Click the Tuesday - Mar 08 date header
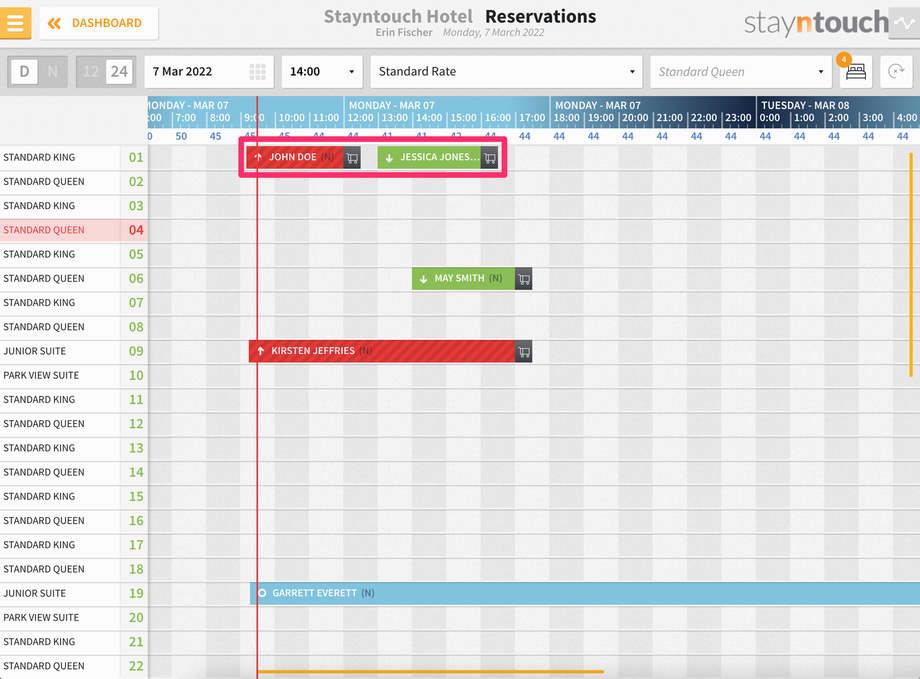920x679 pixels. point(805,105)
